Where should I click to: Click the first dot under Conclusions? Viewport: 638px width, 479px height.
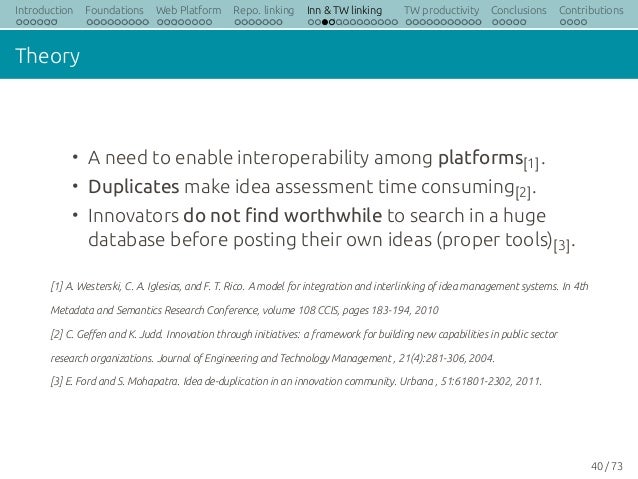click(495, 22)
